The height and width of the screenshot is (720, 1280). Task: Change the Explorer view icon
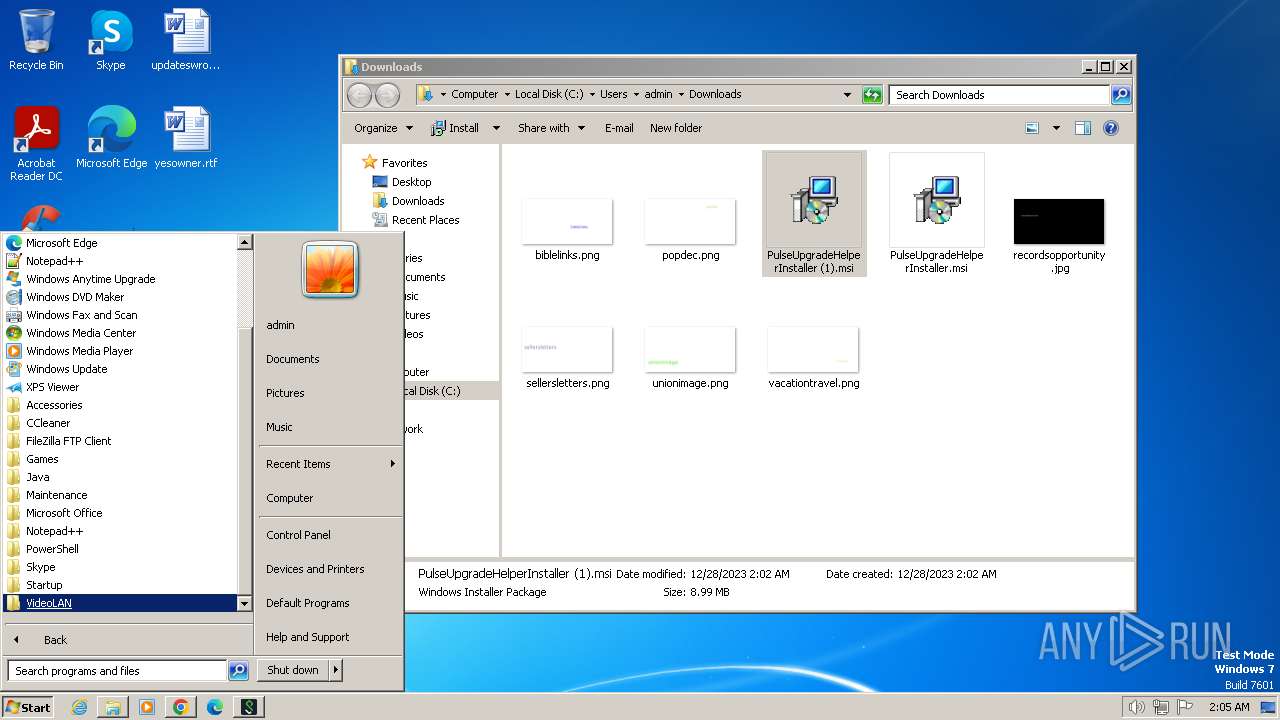tap(1032, 128)
